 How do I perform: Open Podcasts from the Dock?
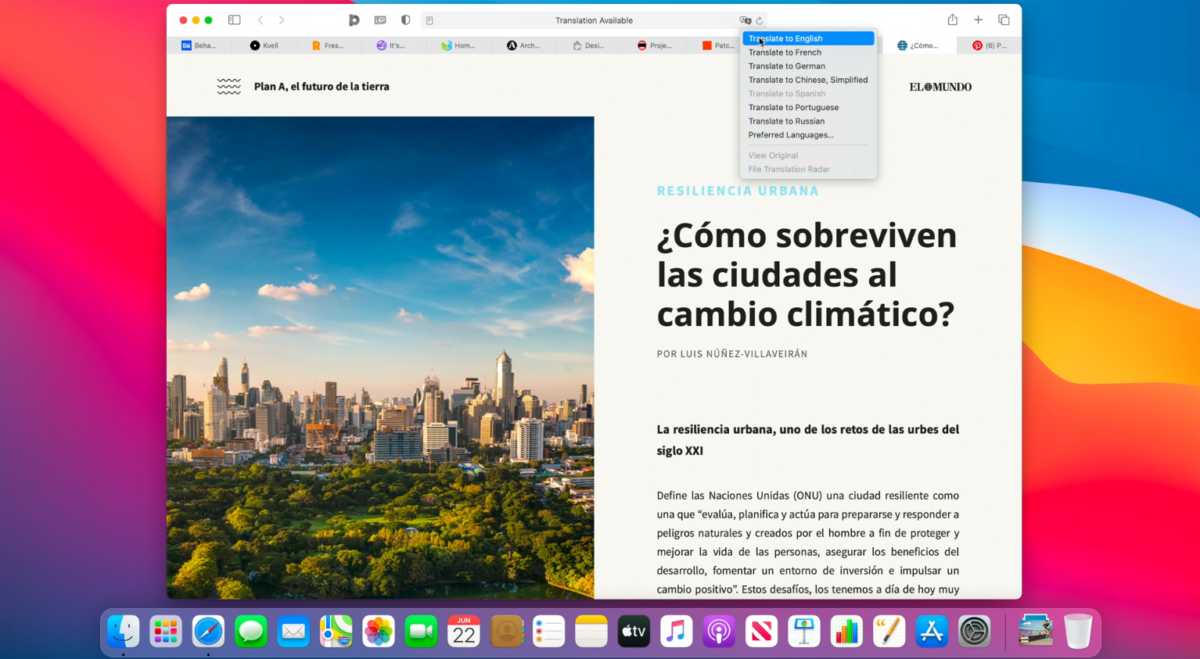(x=718, y=631)
